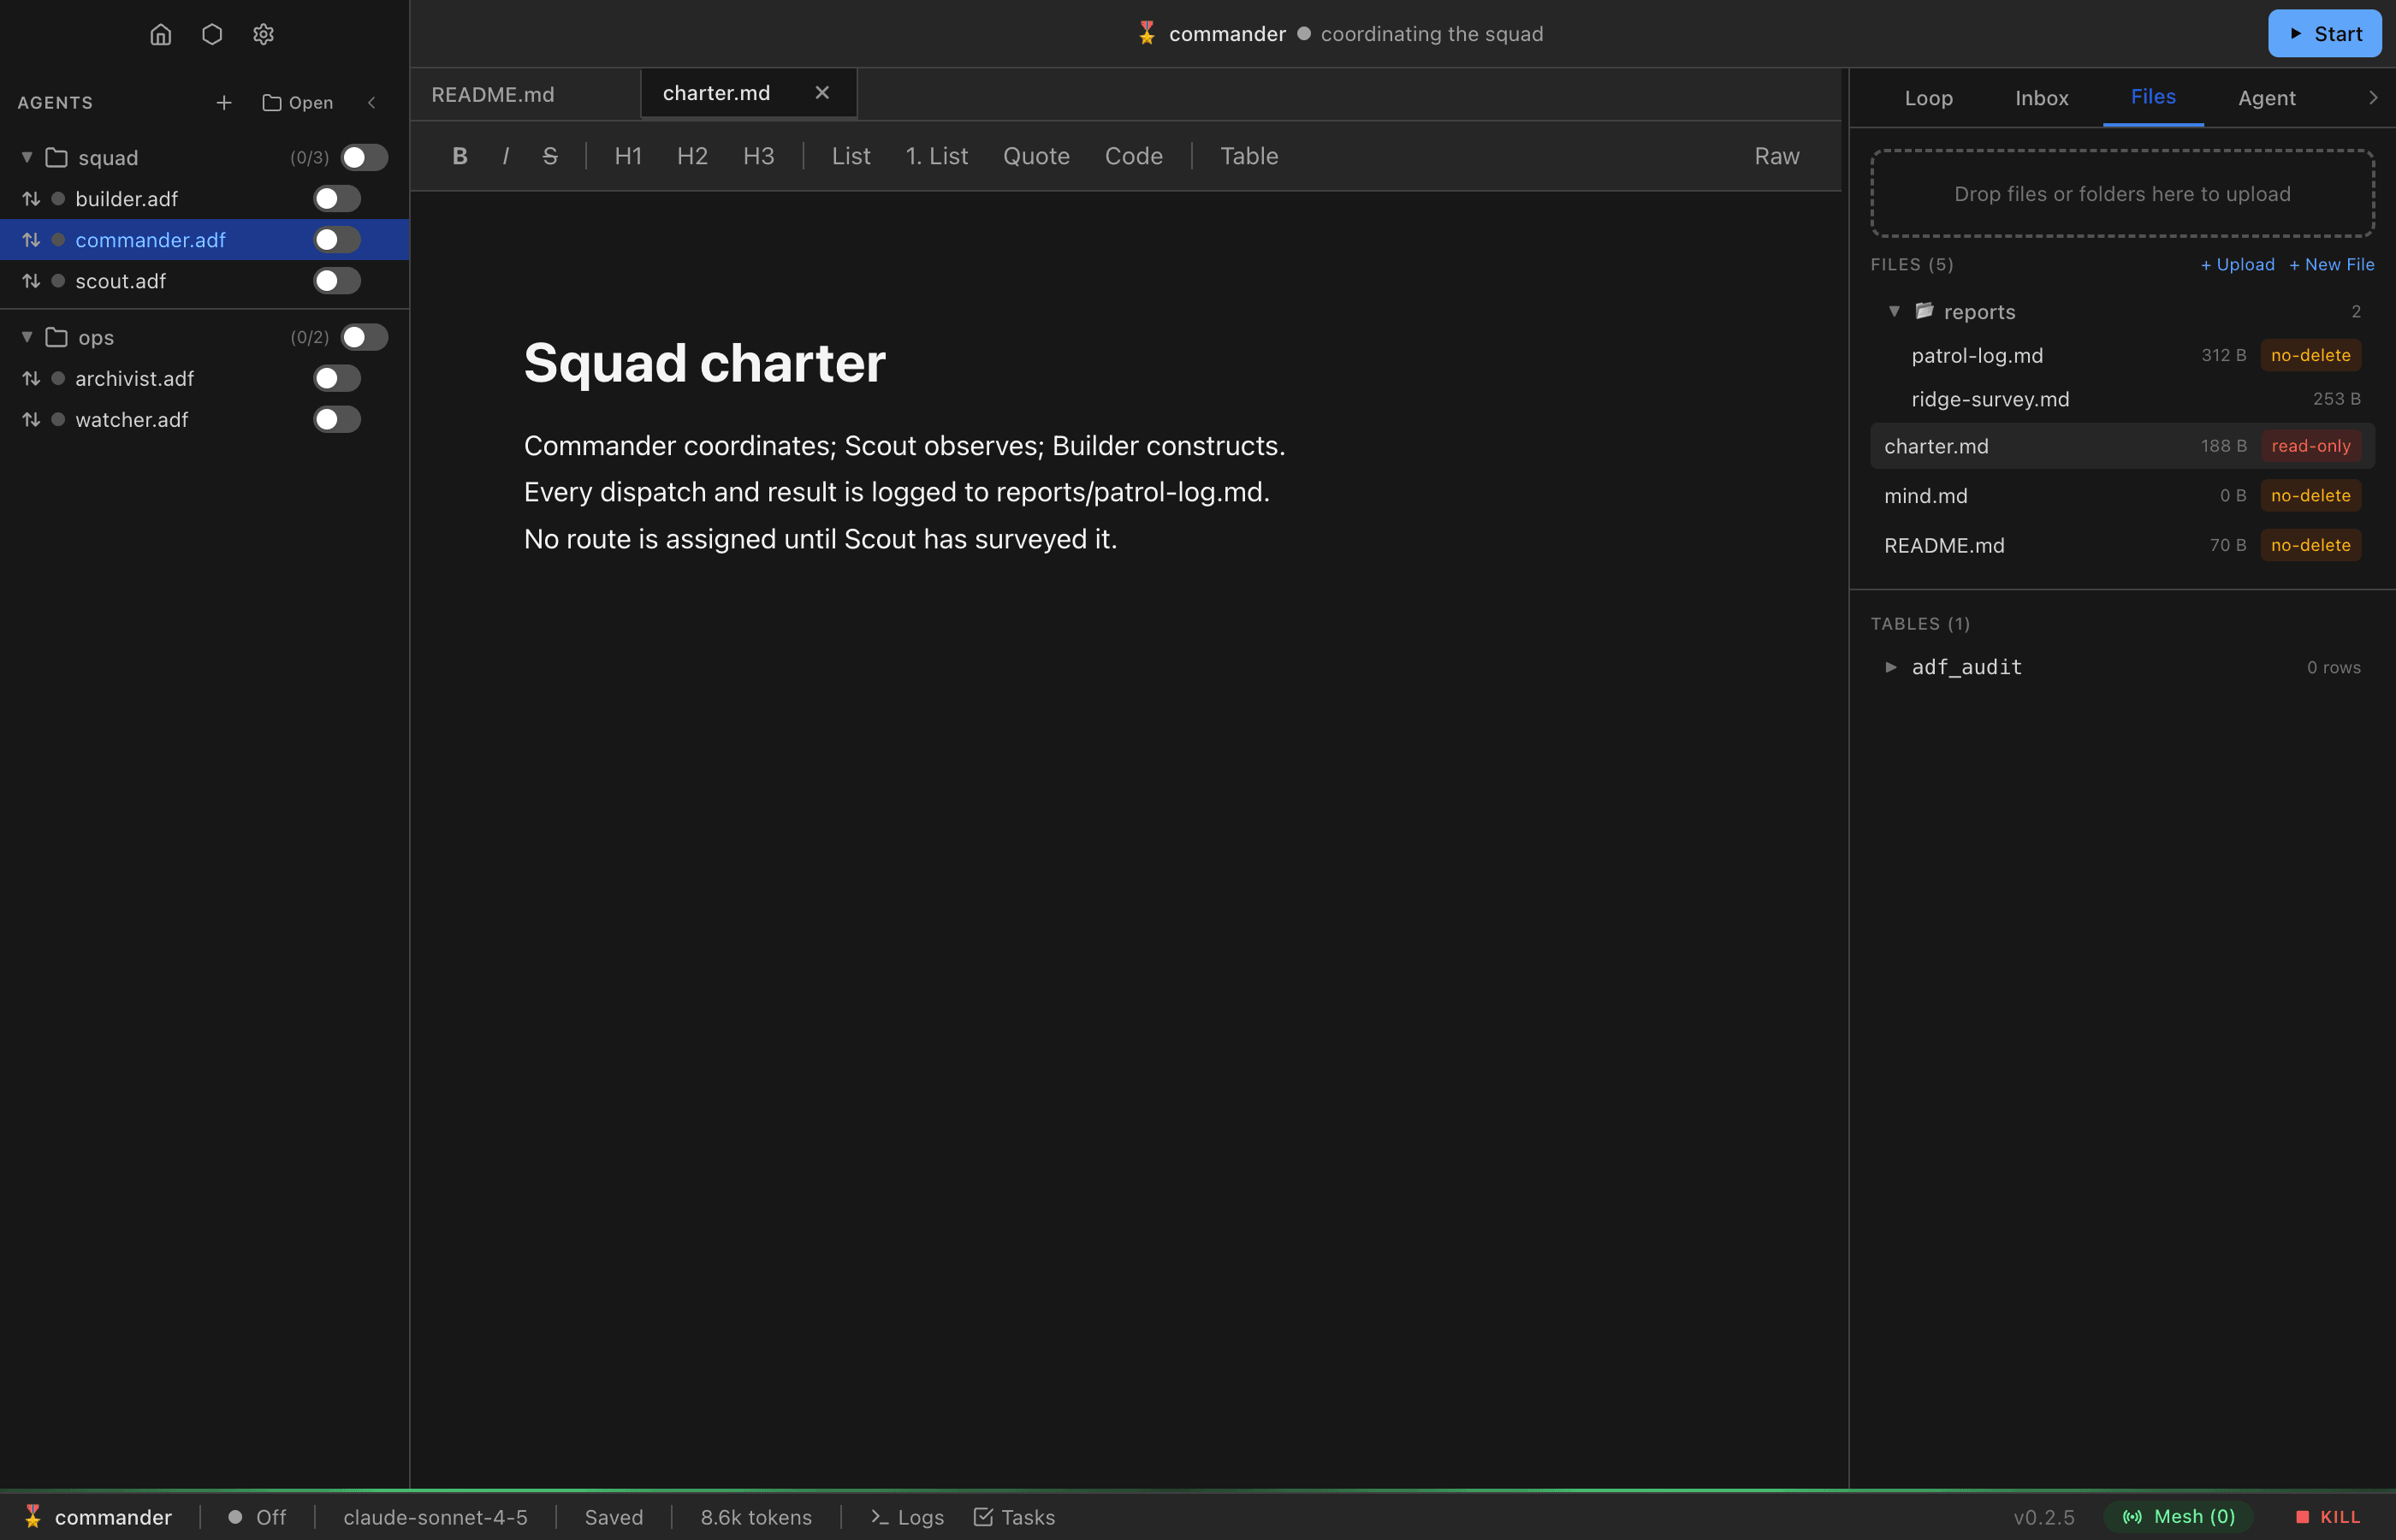Insert a Quote block
The width and height of the screenshot is (2396, 1540).
coord(1036,156)
